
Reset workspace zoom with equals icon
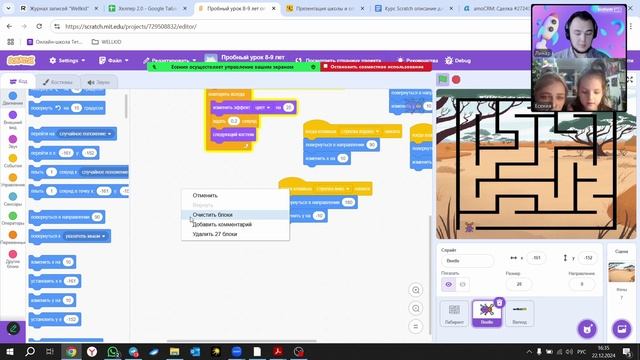click(416, 326)
